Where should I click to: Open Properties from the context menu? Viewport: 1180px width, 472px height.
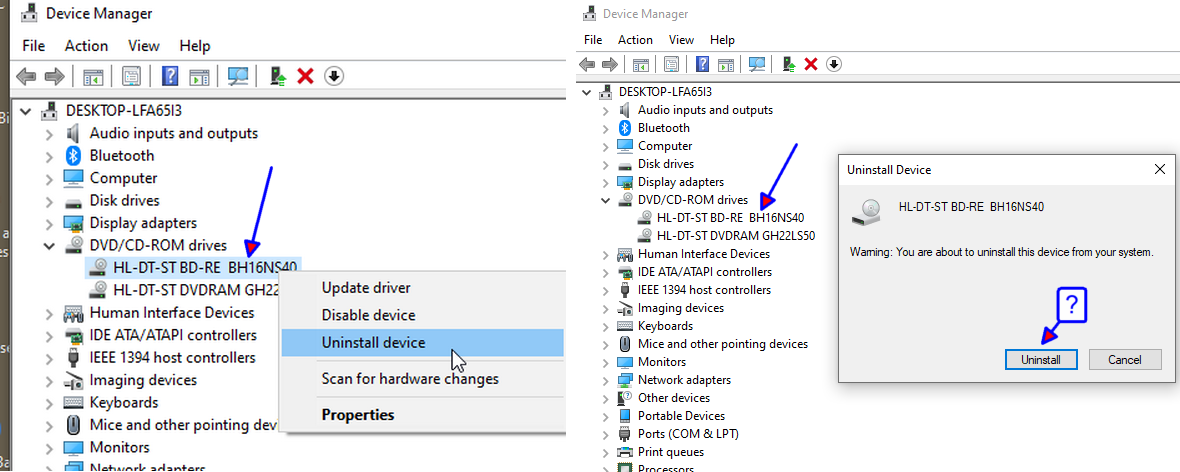tap(358, 415)
